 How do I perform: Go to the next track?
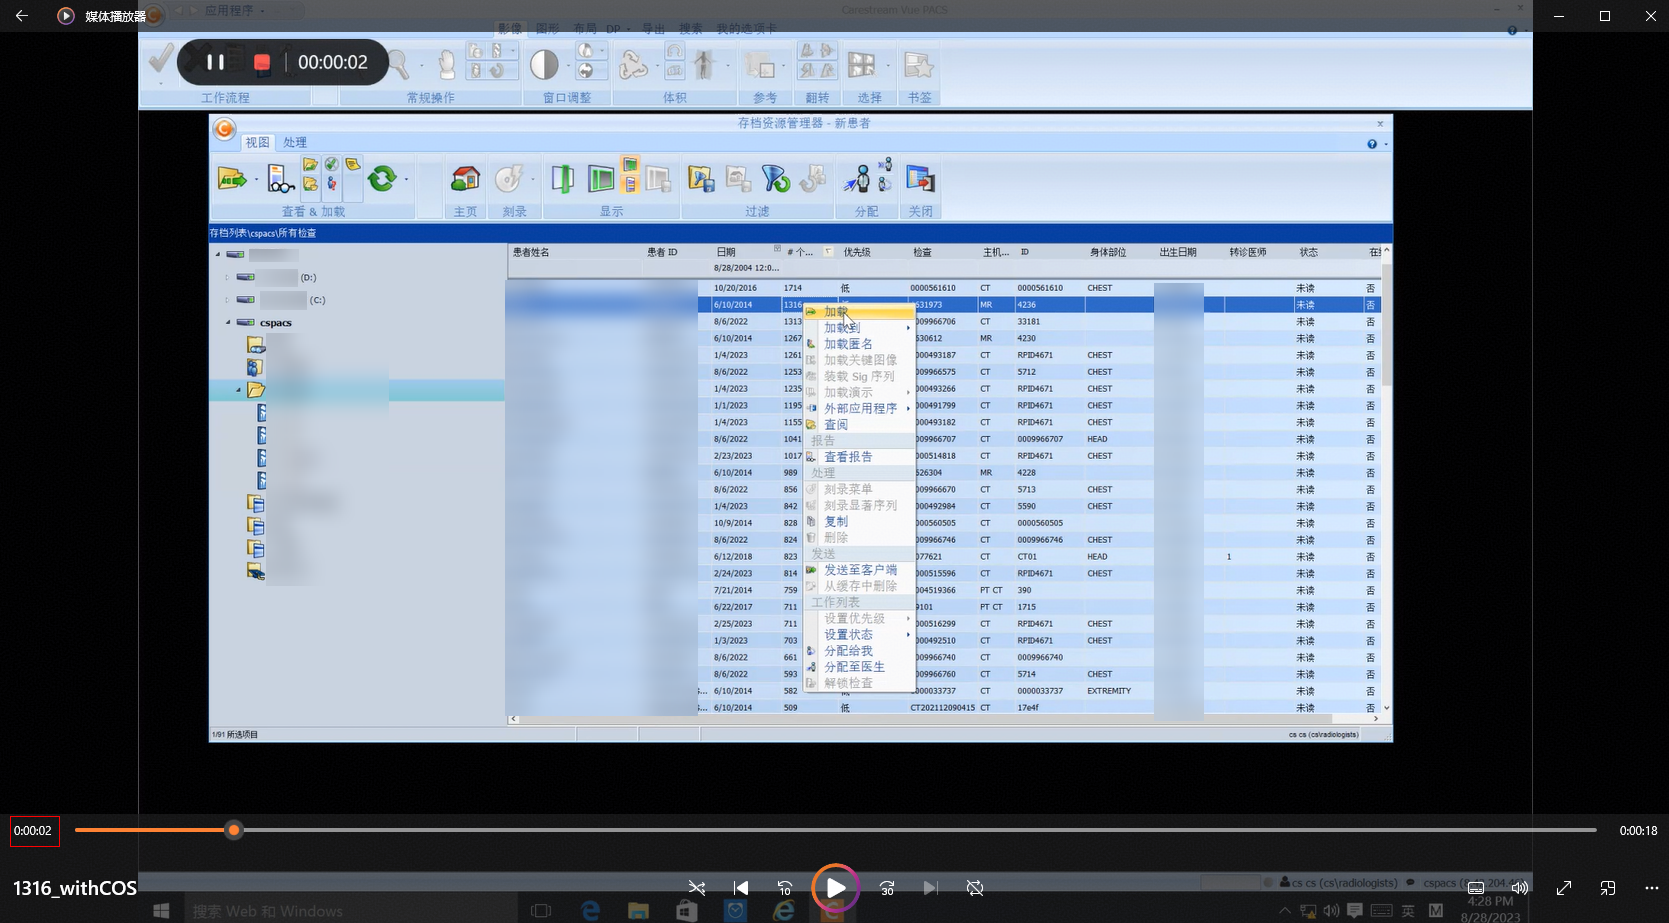click(x=930, y=888)
